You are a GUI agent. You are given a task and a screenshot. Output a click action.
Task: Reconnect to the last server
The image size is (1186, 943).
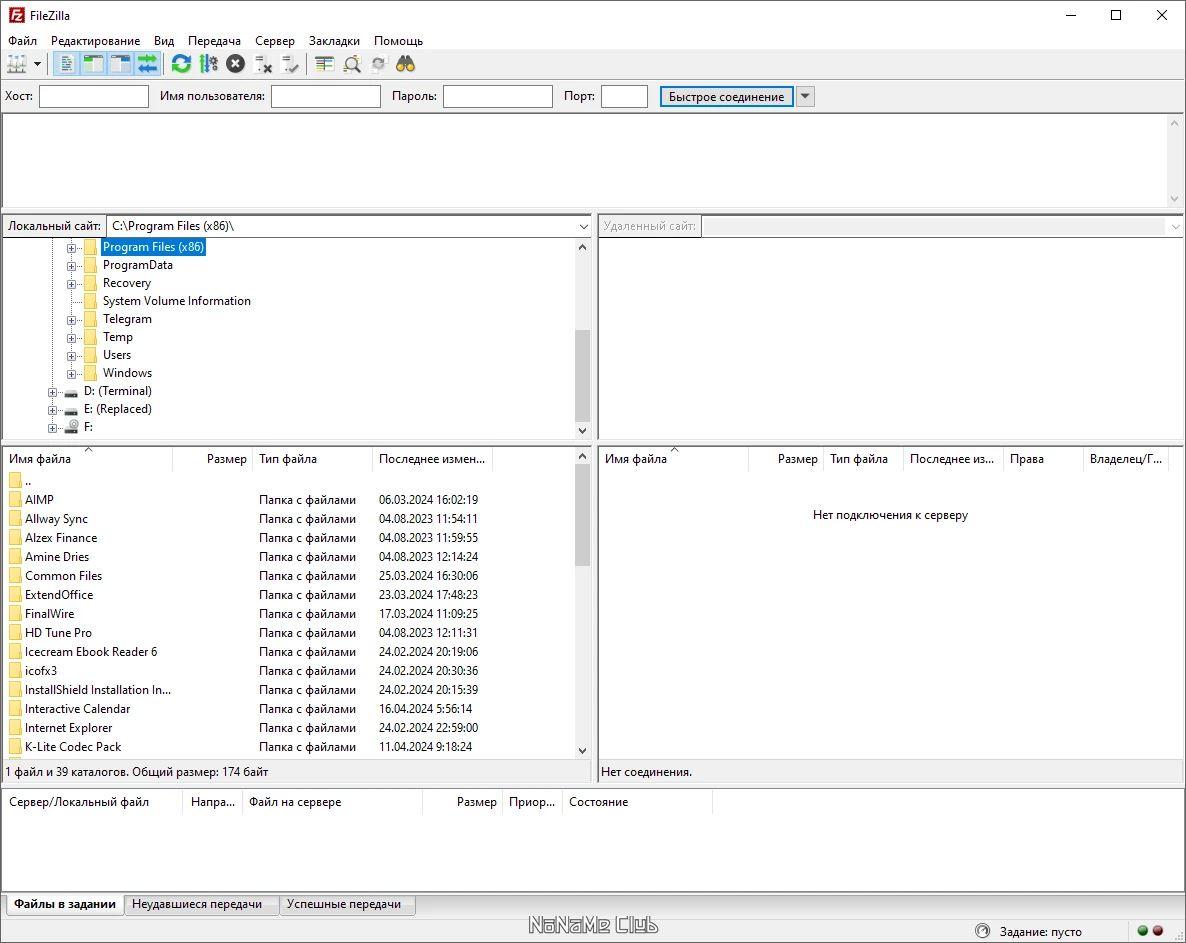290,64
